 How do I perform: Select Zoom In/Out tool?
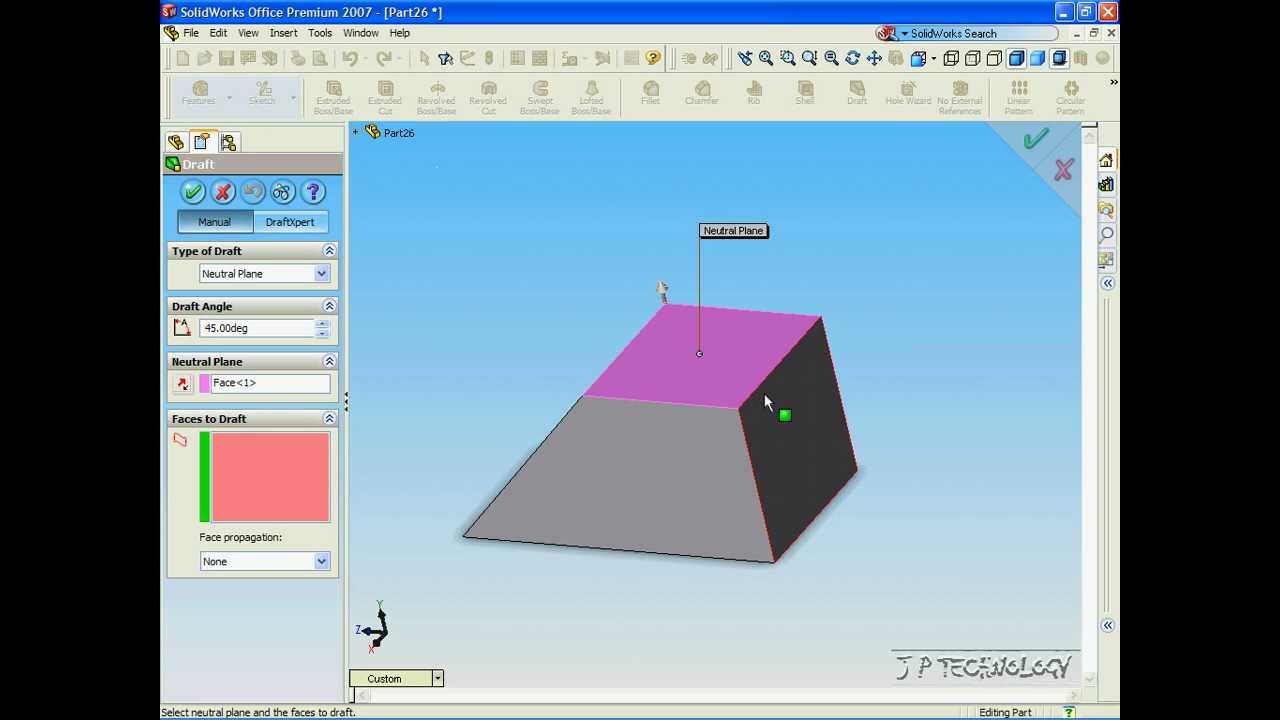click(809, 58)
